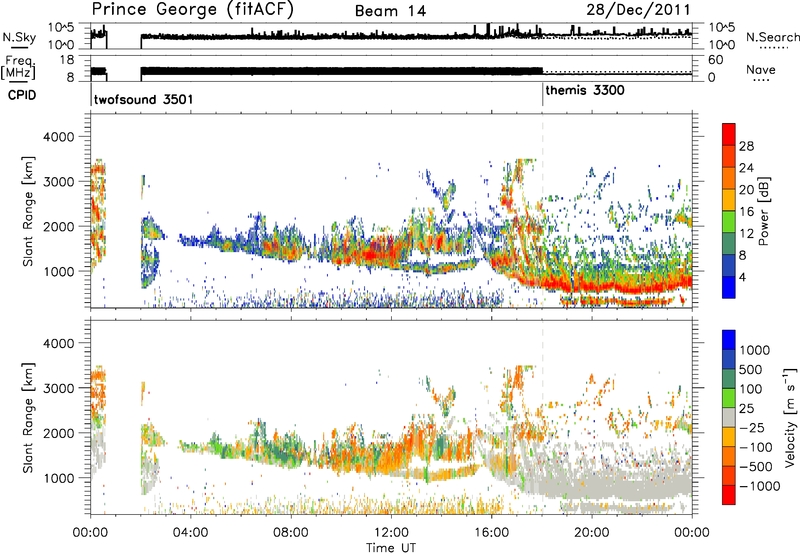
Task: Click the '2000' tick in the velocity panel
Action: pyautogui.click(x=58, y=433)
